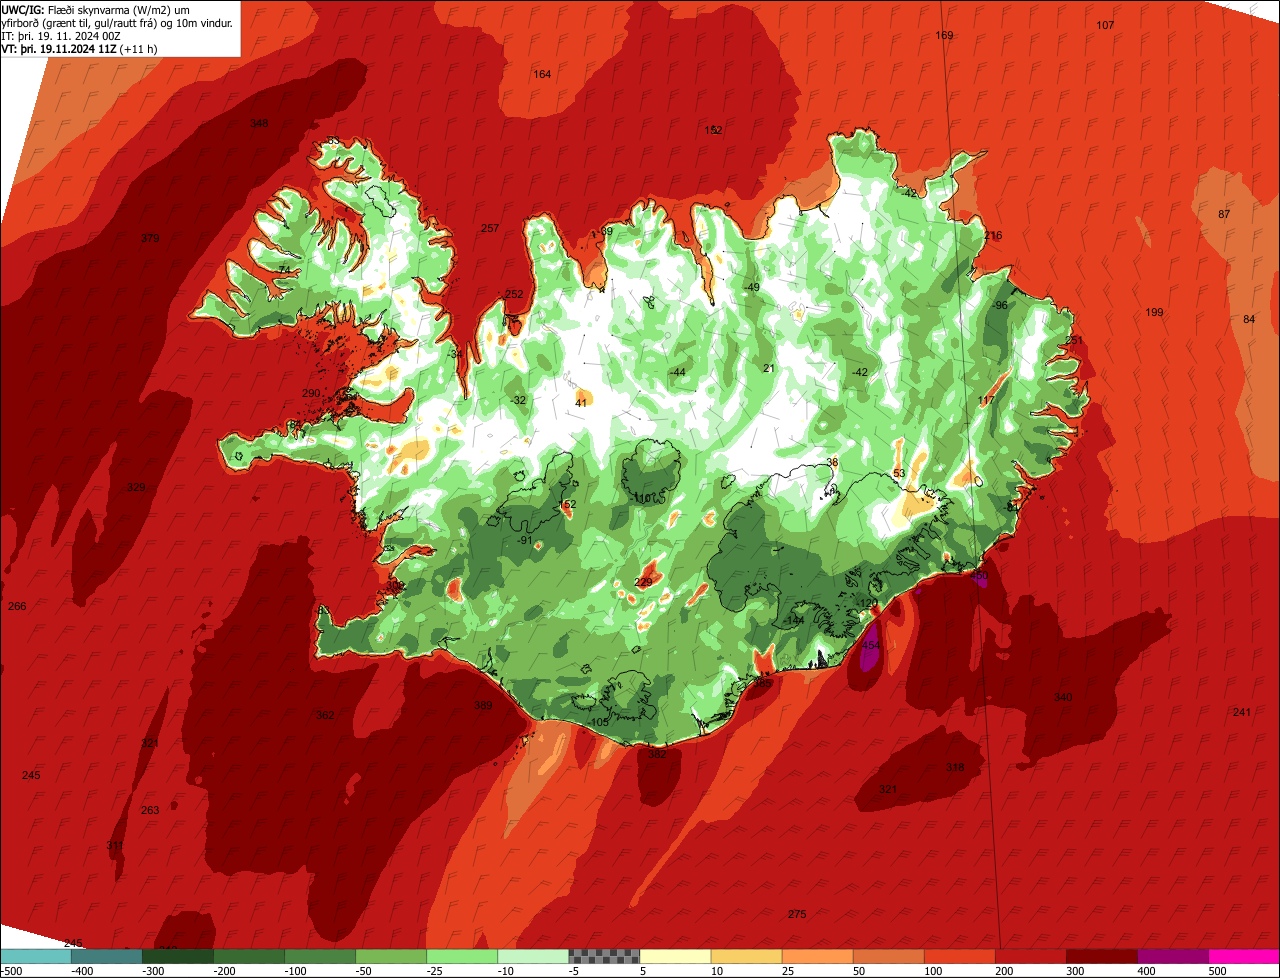1280x978 pixels.
Task: Pick the orange 50 to 100 legend swatch
Action: 888,956
